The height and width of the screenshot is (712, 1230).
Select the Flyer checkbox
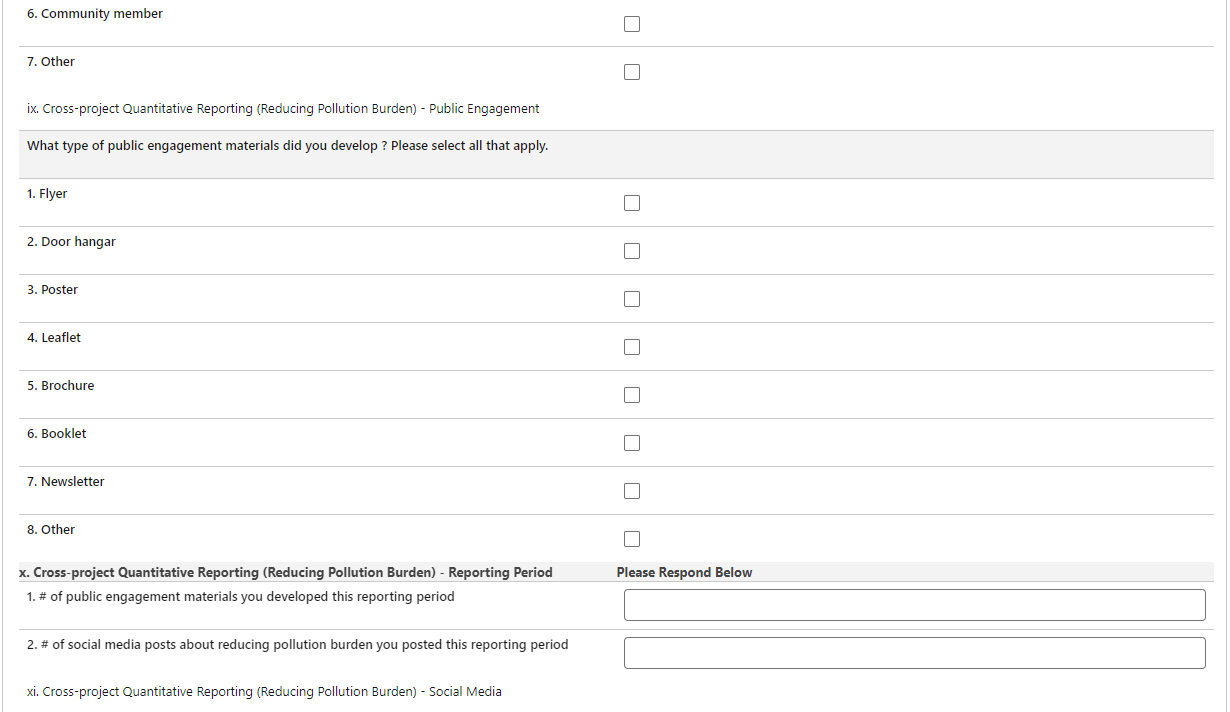[632, 203]
